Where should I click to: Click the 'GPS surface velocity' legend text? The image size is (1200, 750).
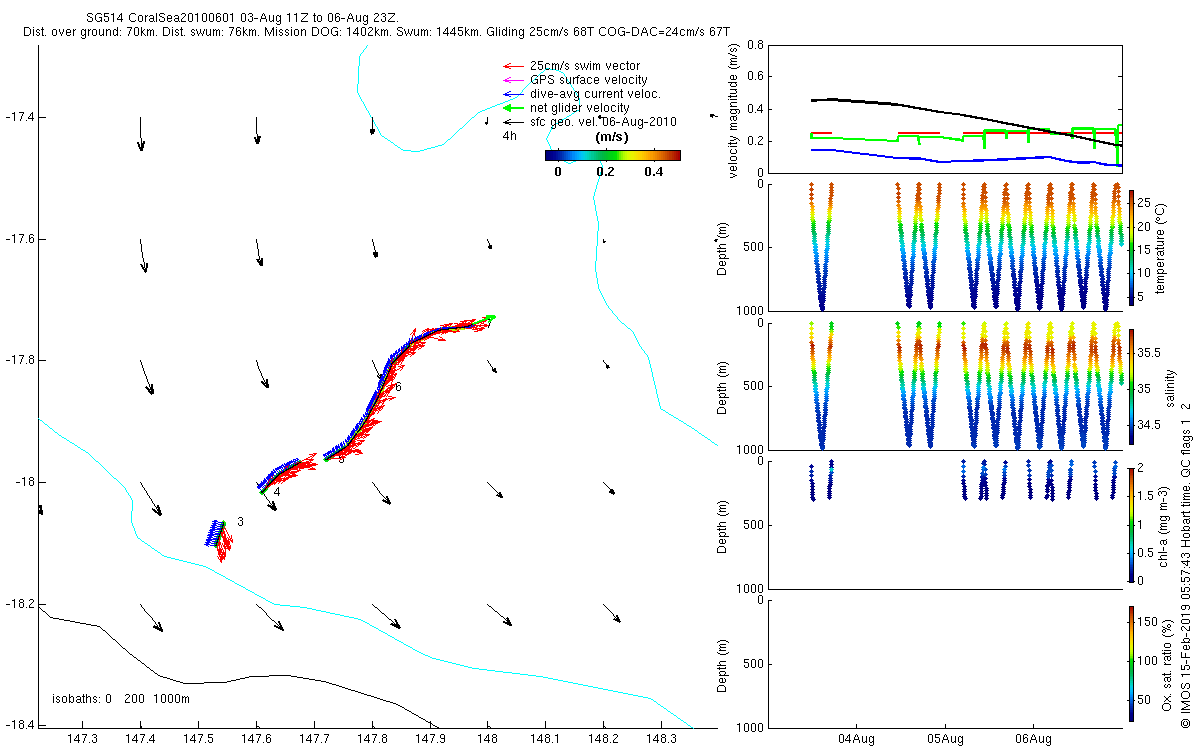588,80
